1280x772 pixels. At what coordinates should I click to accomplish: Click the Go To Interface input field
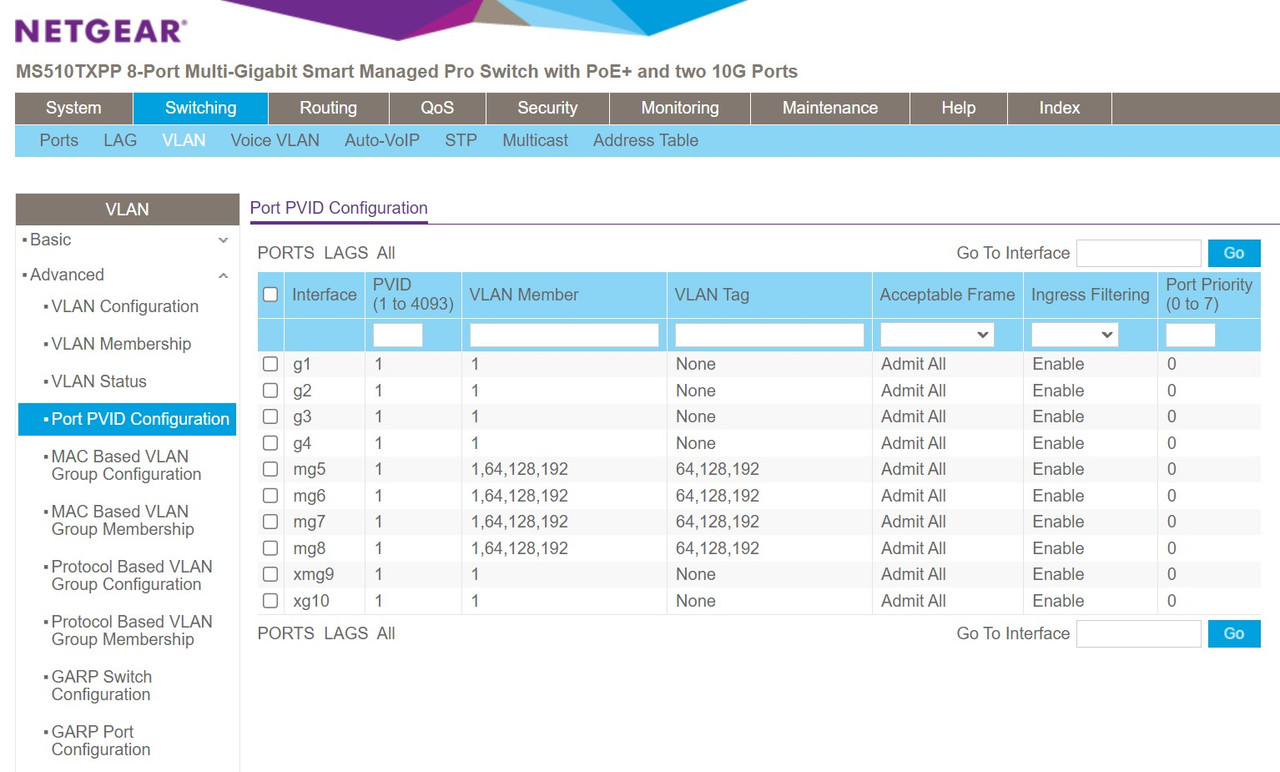pyautogui.click(x=1138, y=253)
